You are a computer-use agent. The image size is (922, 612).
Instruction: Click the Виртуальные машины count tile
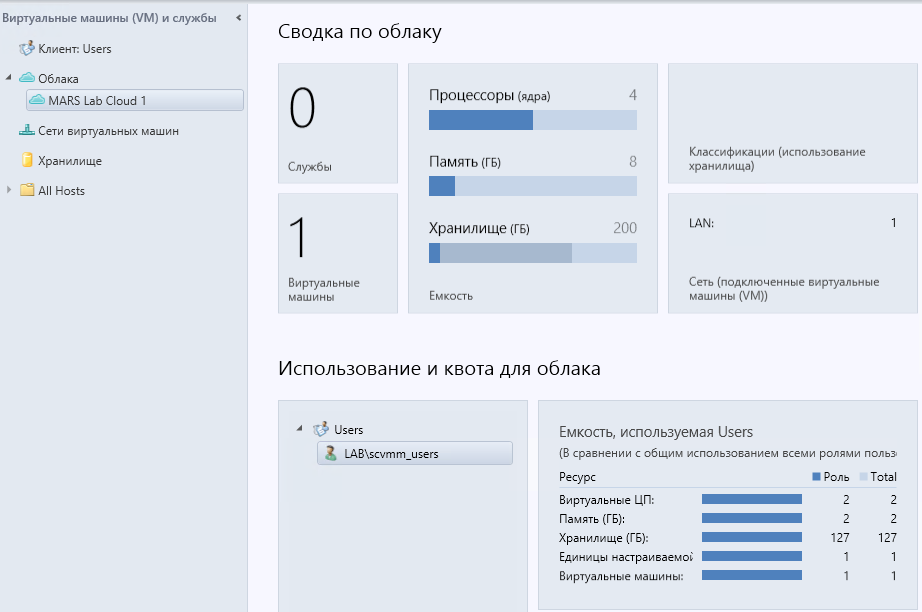coord(336,253)
